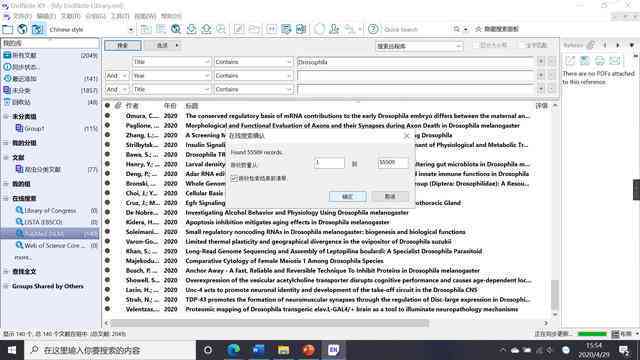Viewport: 640px width, 360px height.
Task: Switch to Online Search Mode globe icon
Action: [22, 29]
